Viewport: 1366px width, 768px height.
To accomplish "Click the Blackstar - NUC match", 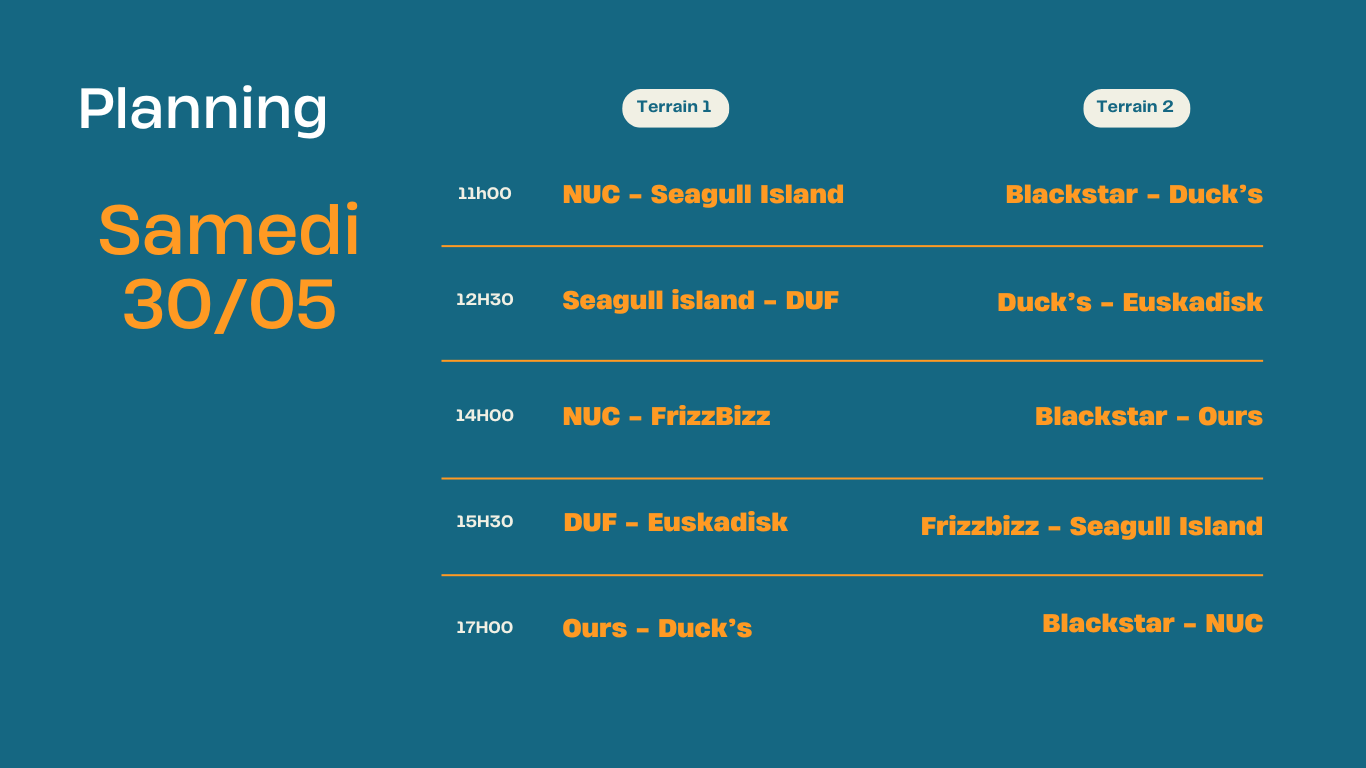I will 1152,623.
